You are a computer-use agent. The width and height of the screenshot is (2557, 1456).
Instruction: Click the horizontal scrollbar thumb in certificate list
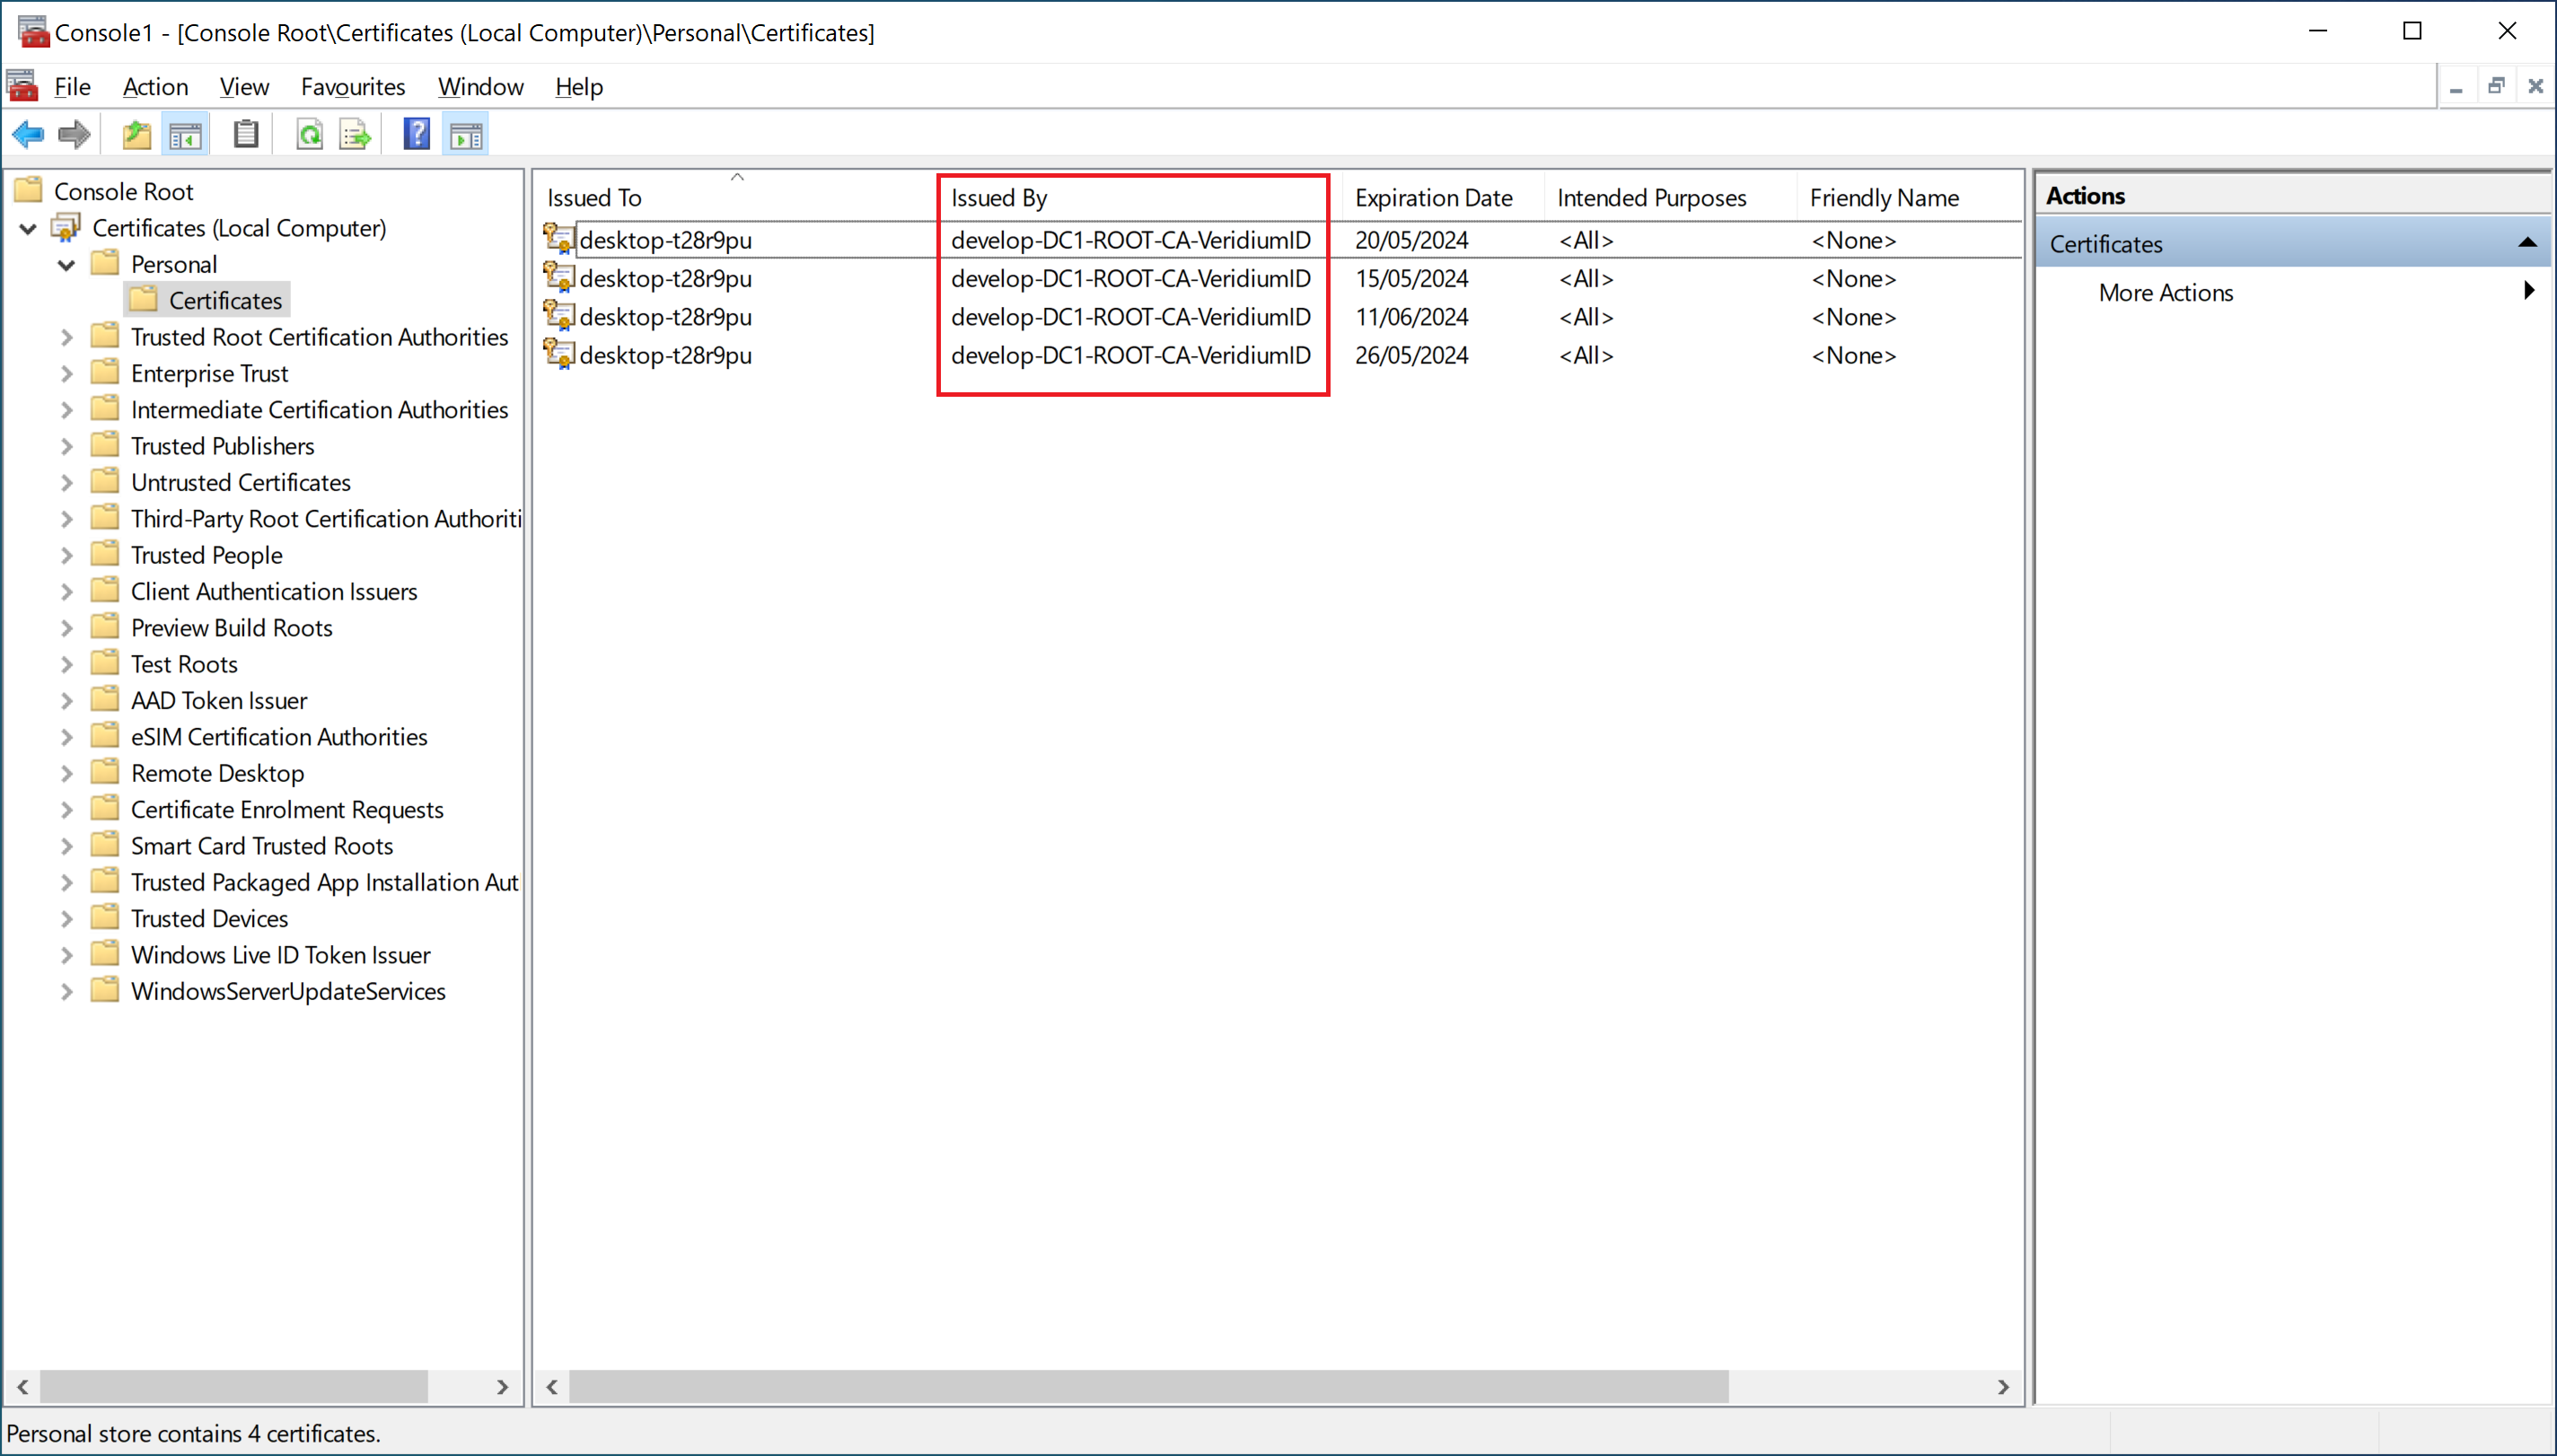coord(1148,1387)
